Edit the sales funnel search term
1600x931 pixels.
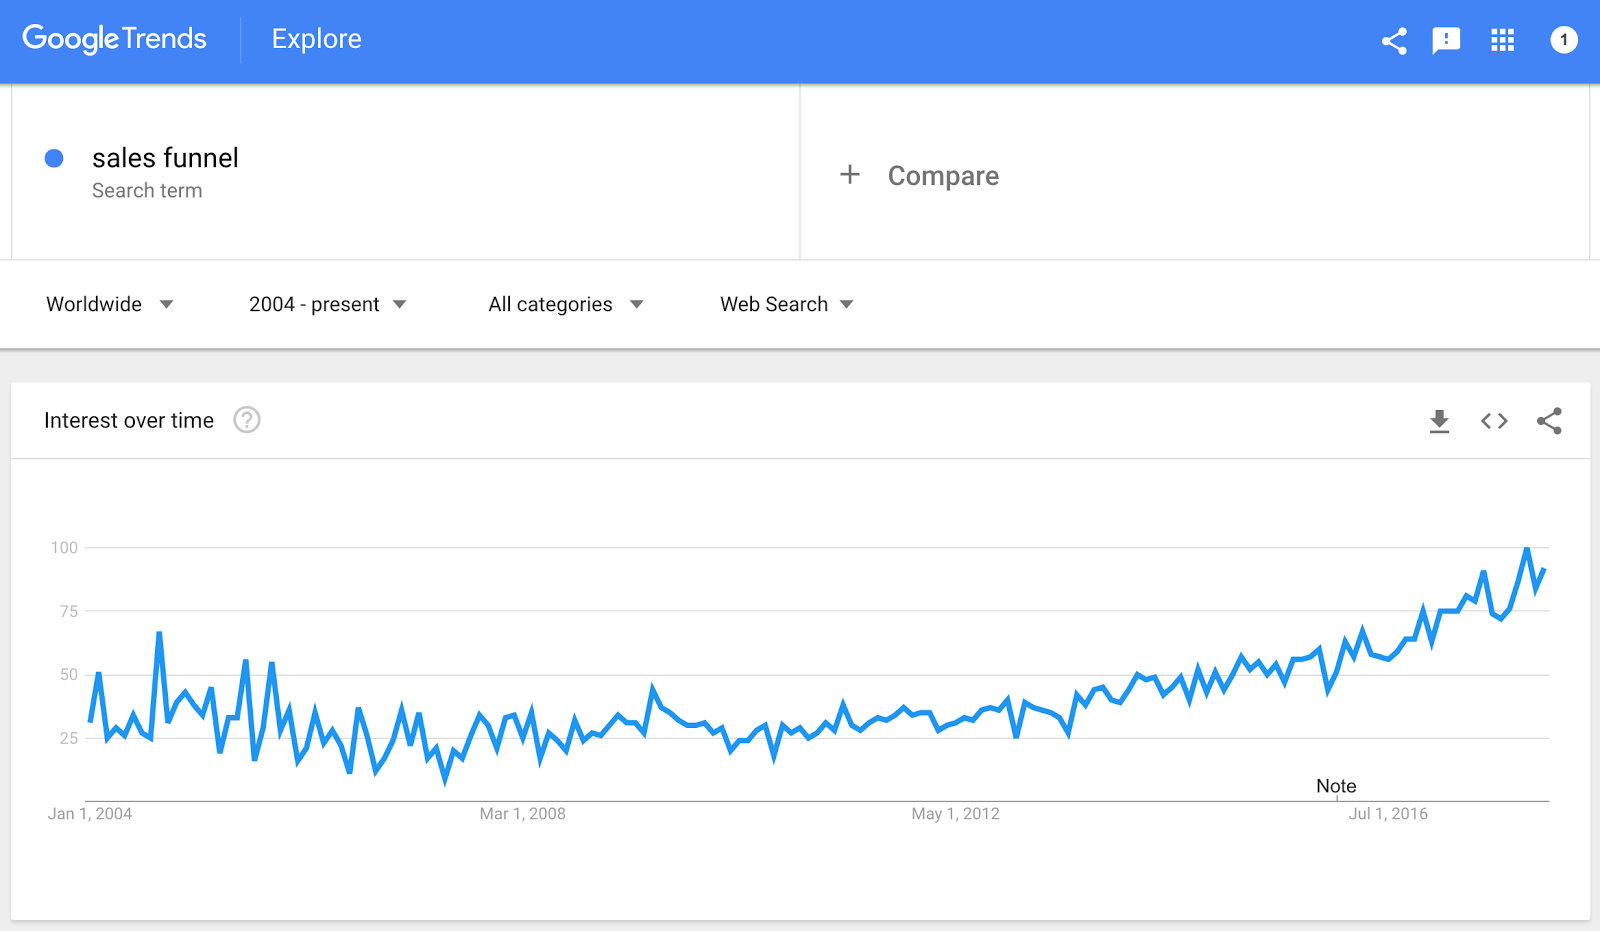click(165, 158)
